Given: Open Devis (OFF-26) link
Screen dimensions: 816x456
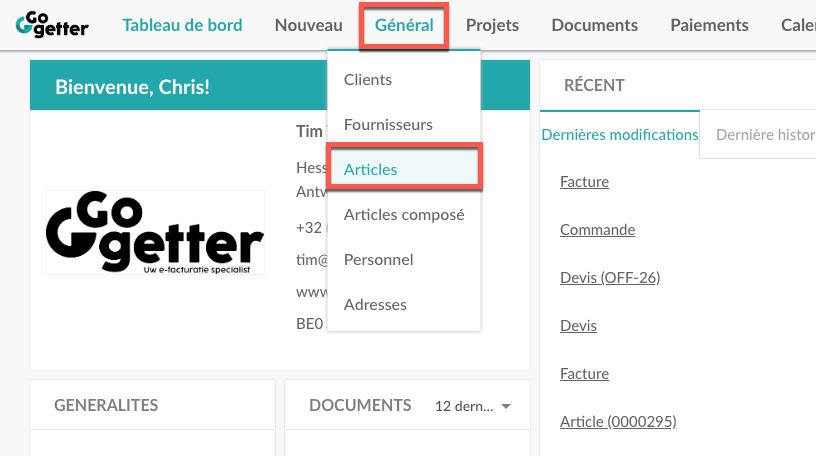Looking at the screenshot, I should click(x=610, y=277).
